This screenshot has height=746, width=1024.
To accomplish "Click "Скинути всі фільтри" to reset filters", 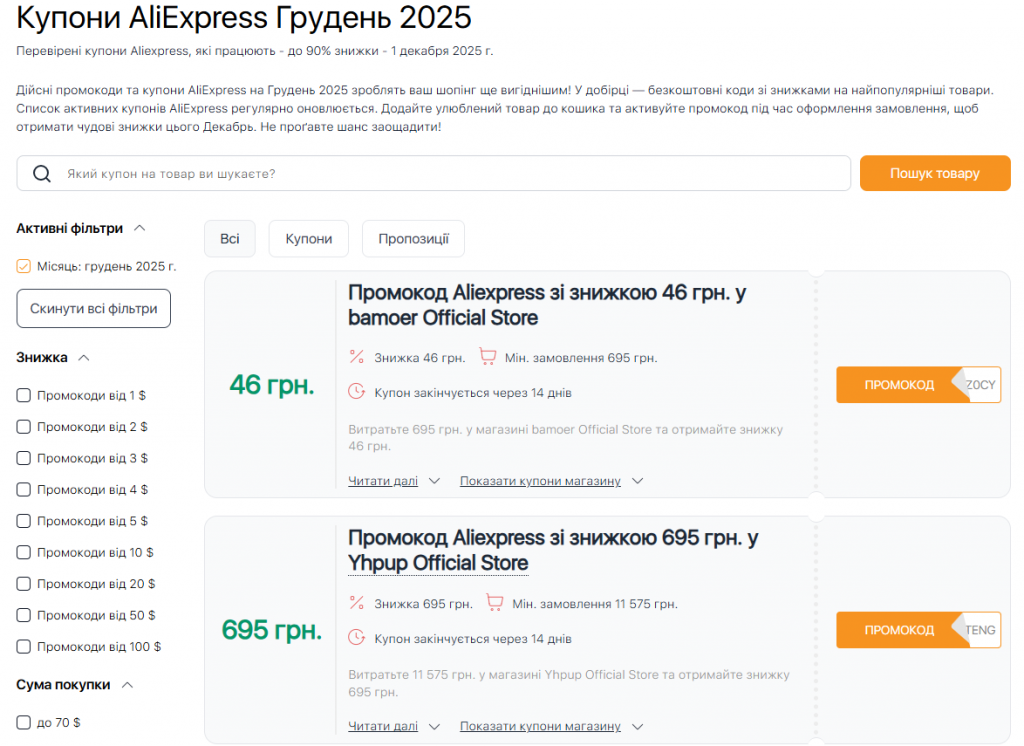I will 93,308.
